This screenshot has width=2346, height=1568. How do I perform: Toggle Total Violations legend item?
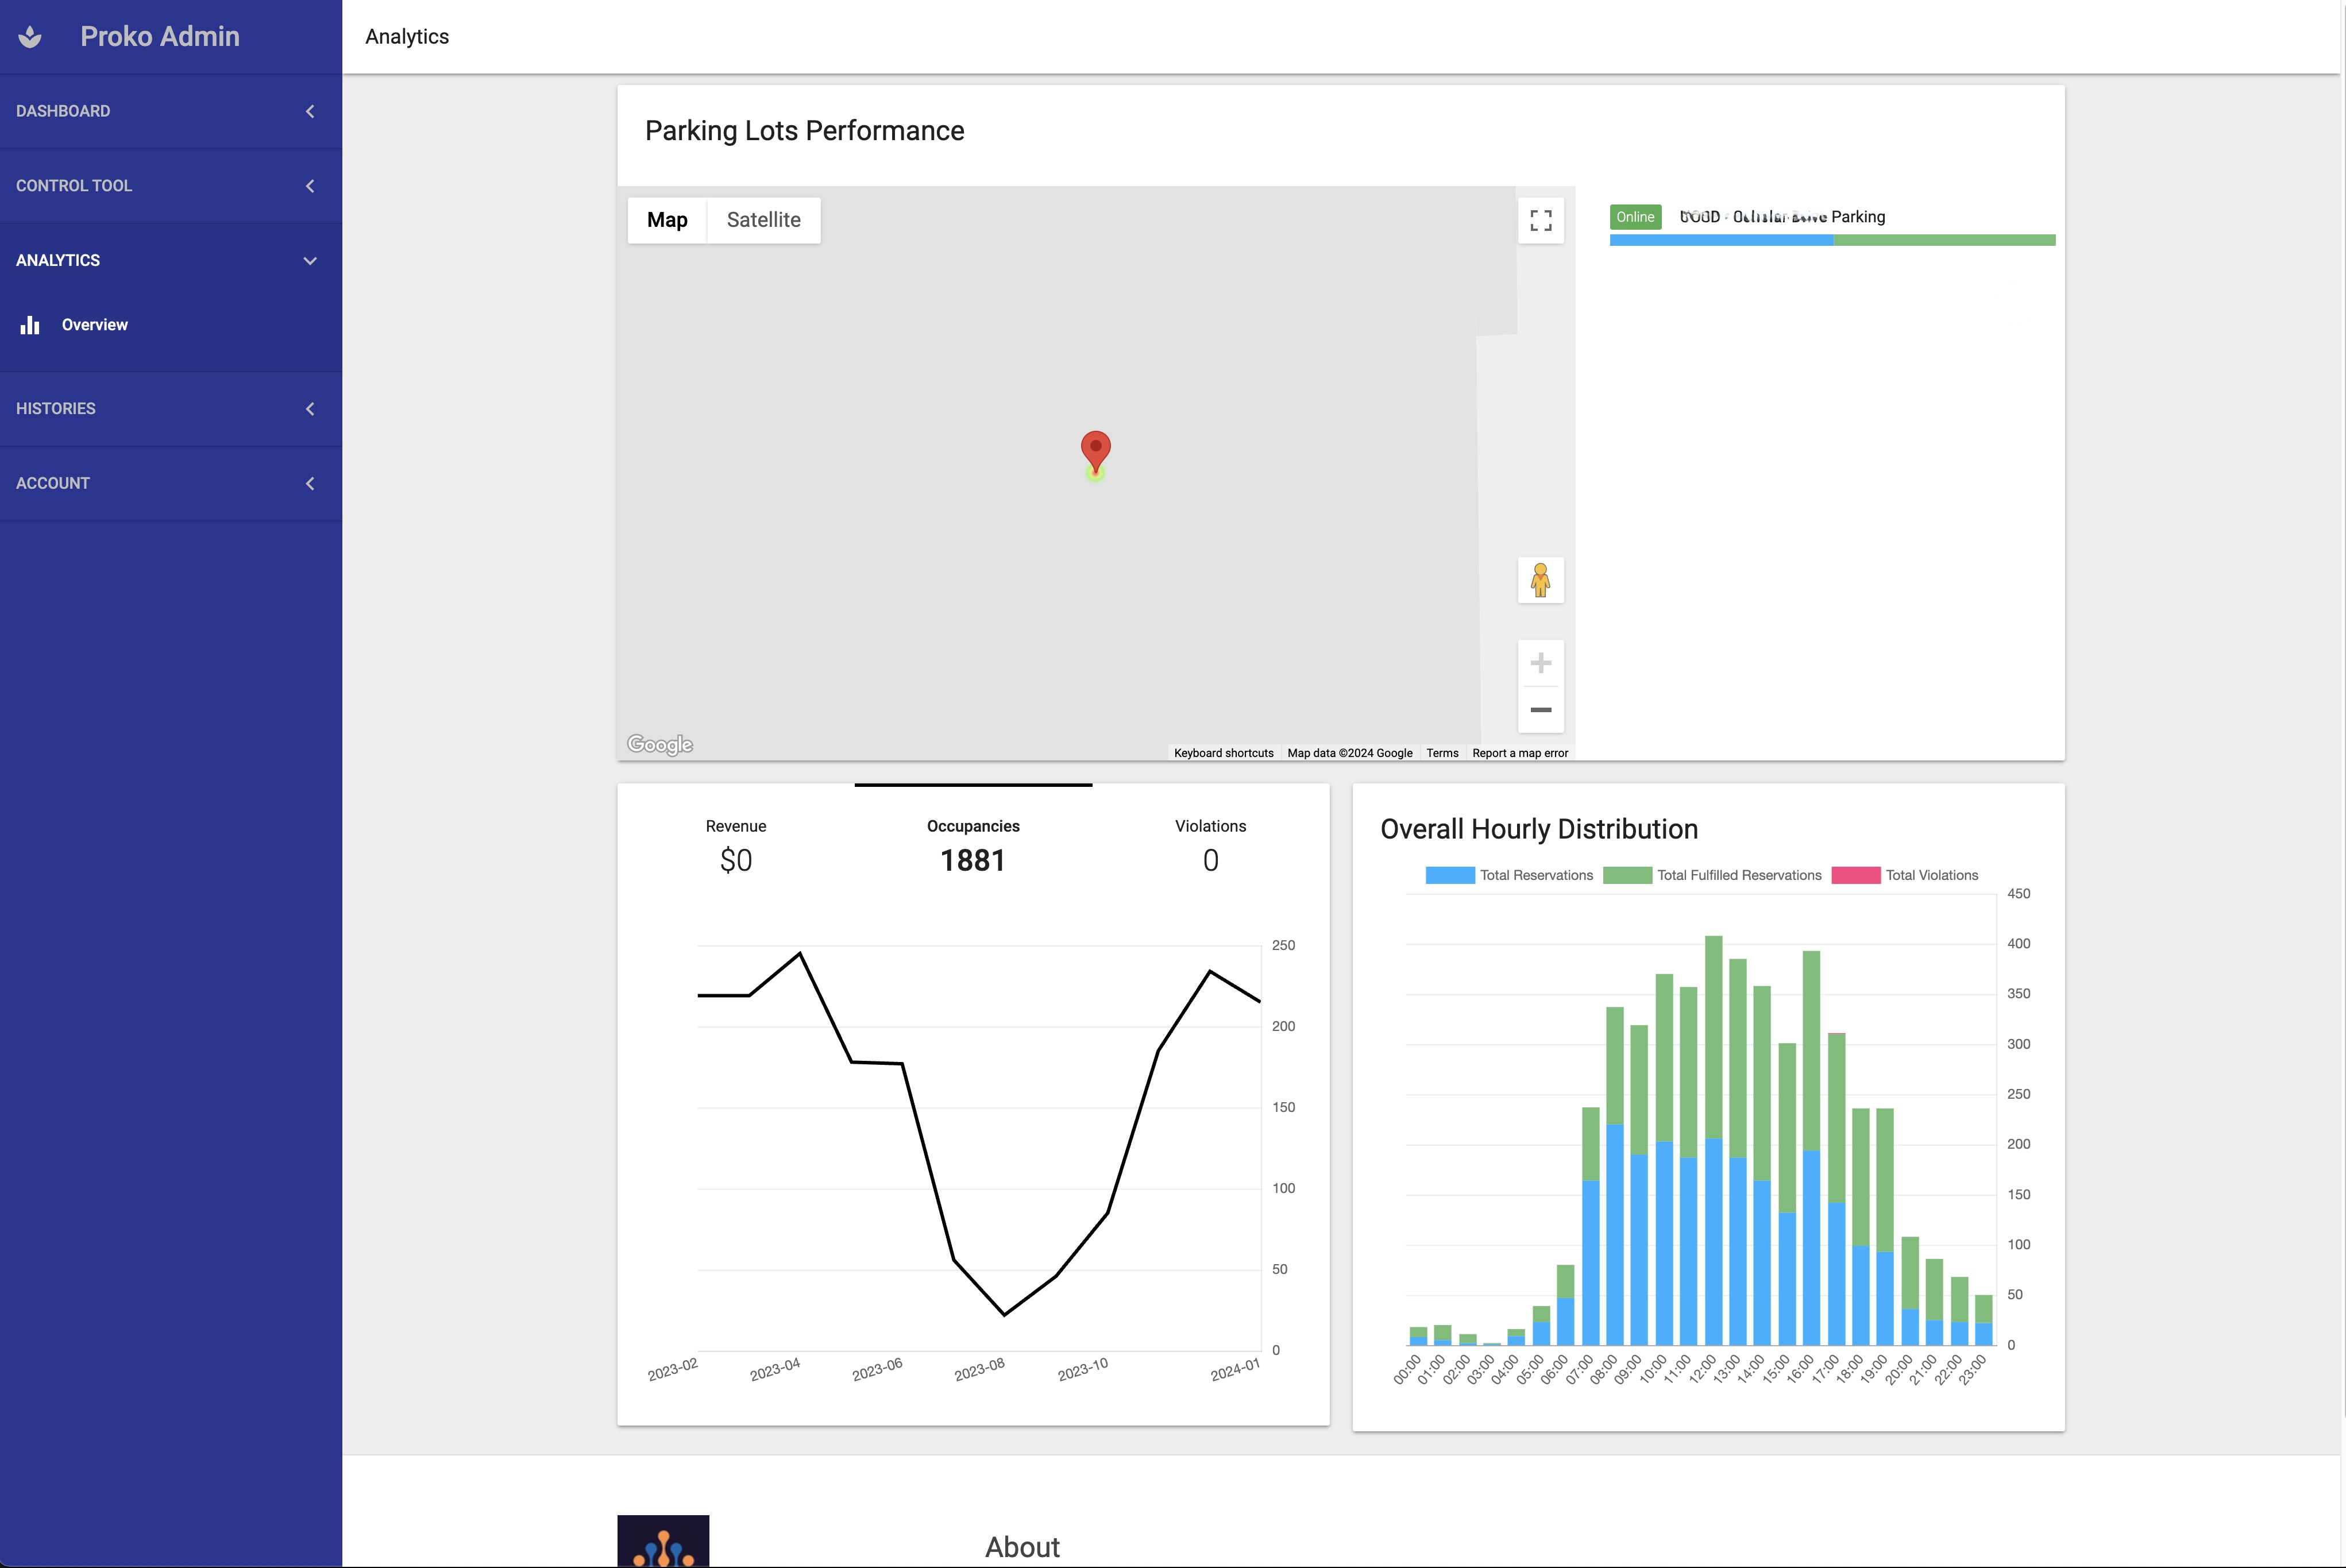[x=1905, y=875]
